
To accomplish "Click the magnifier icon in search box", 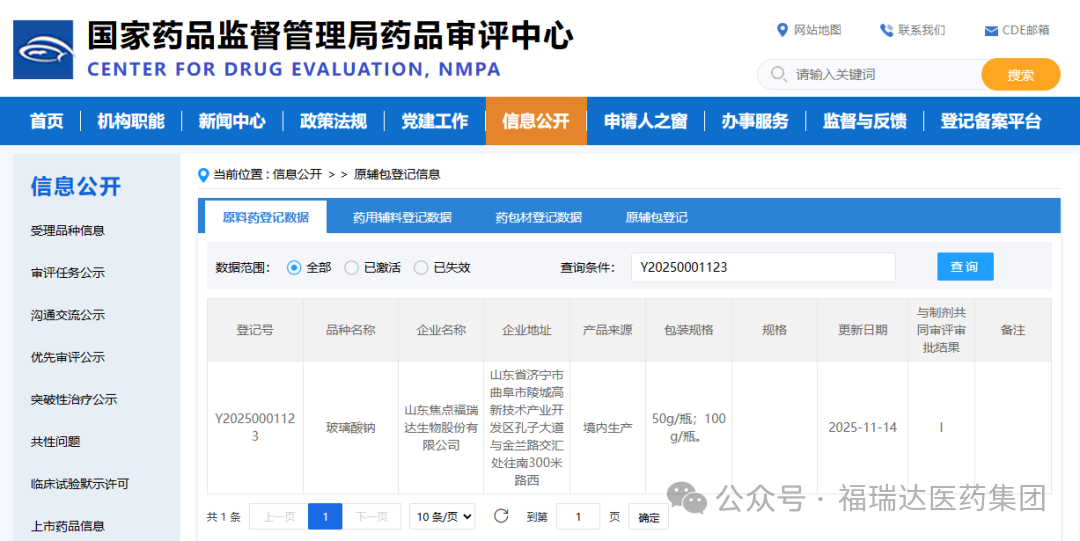I will [x=778, y=74].
